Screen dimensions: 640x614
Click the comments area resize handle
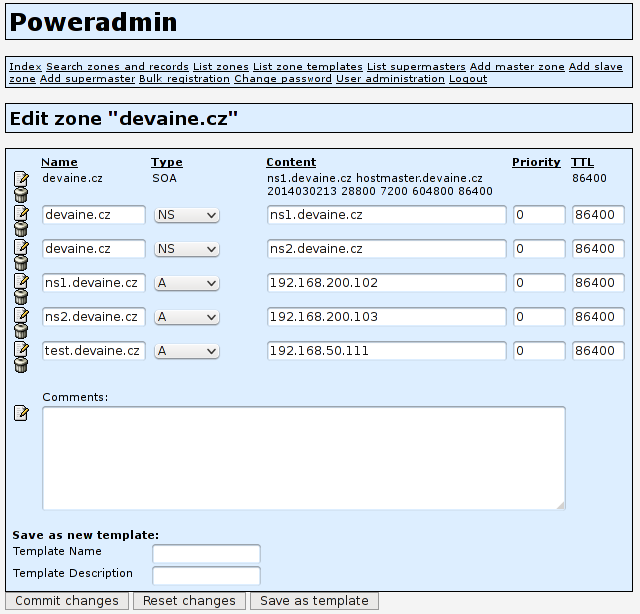[x=561, y=505]
